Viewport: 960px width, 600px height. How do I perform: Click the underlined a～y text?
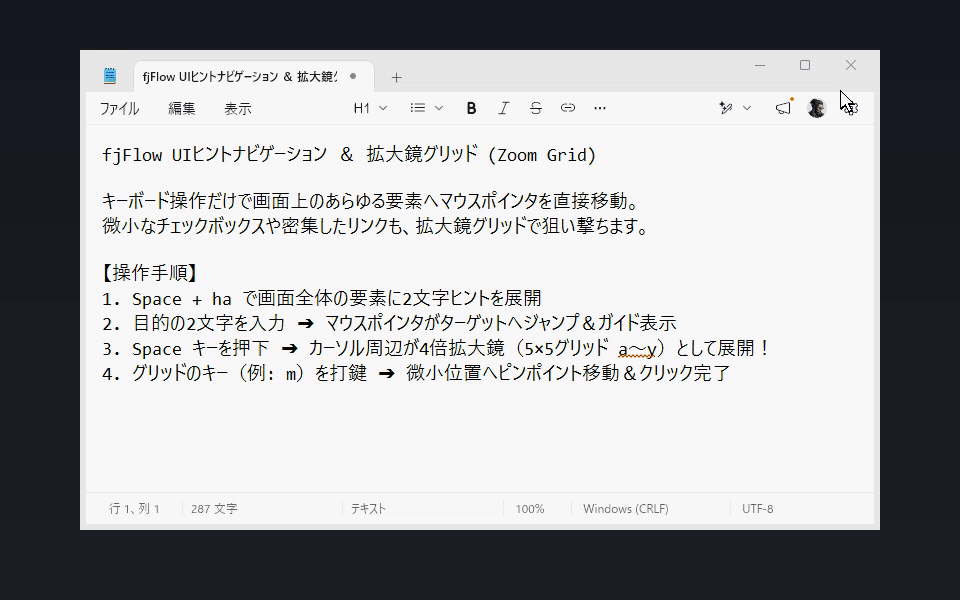point(637,350)
